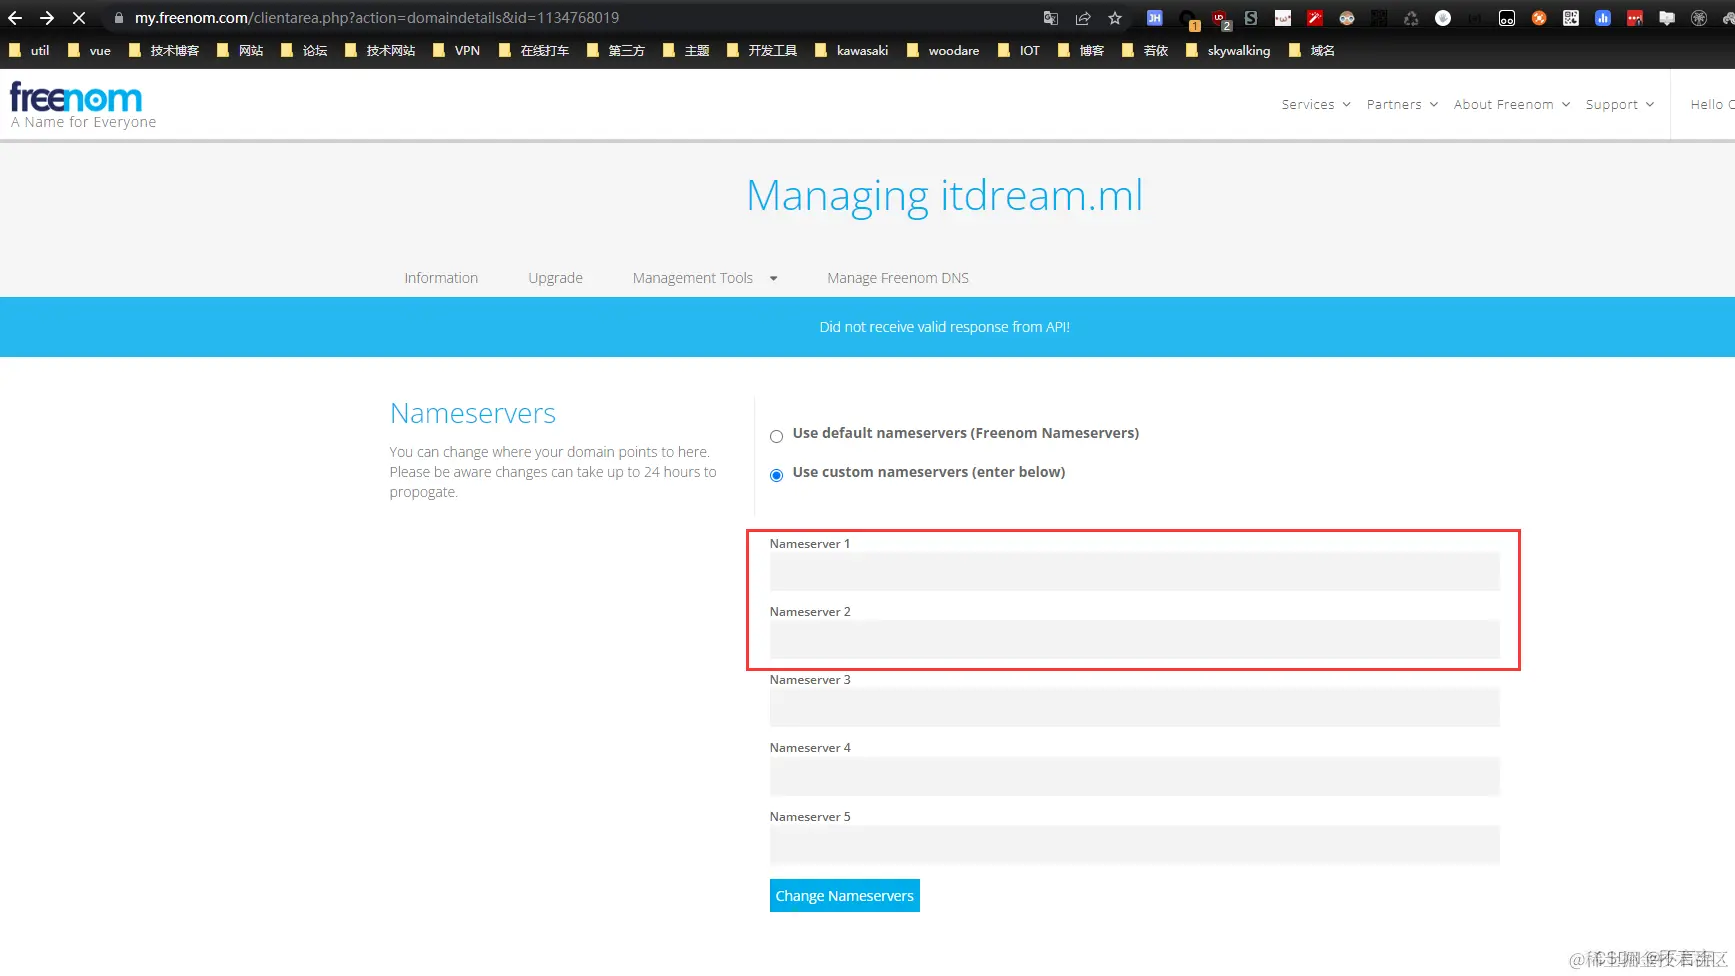
Task: Open the Hello account menu
Action: point(1712,104)
